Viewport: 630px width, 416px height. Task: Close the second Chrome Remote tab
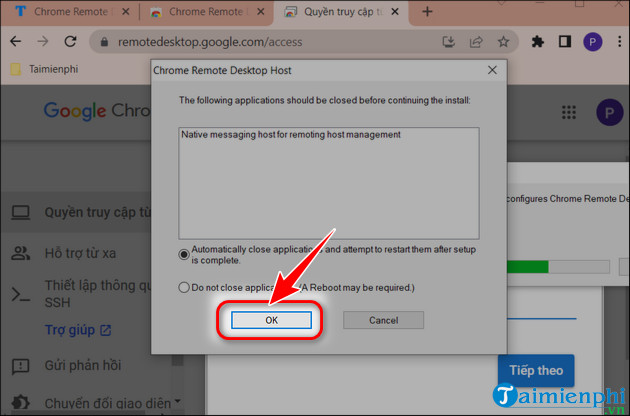(260, 12)
